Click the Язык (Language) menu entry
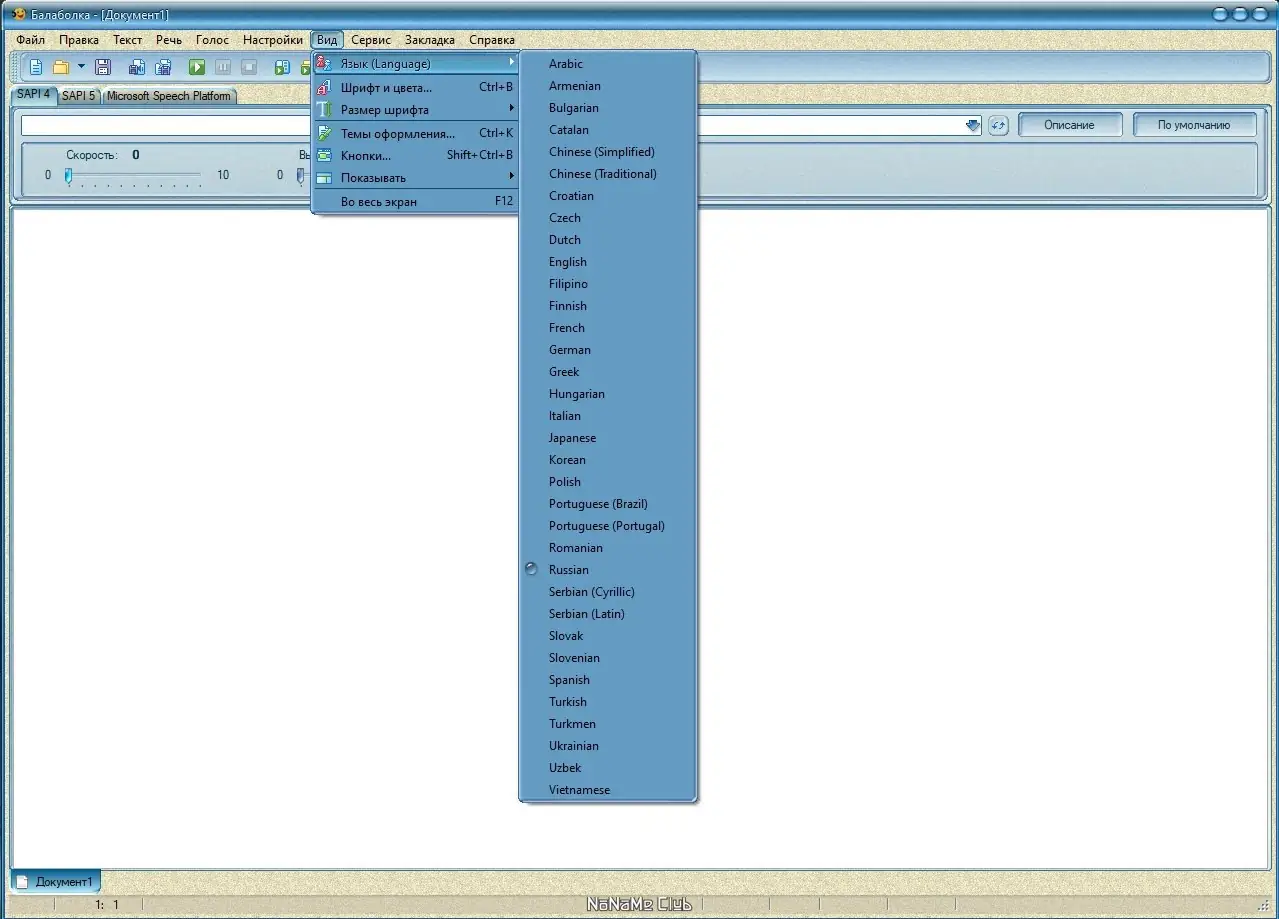The height and width of the screenshot is (919, 1279). pos(415,64)
